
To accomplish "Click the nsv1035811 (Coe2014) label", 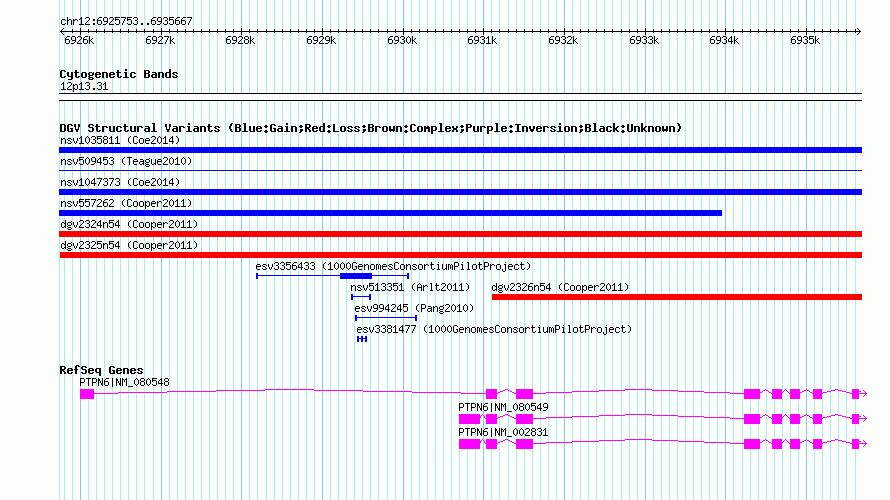I will coord(120,140).
